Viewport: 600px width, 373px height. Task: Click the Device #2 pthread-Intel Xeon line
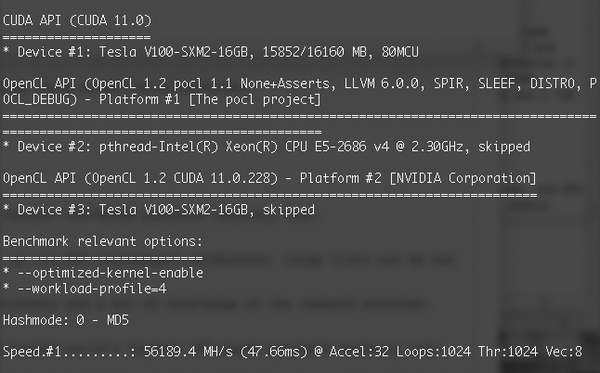click(266, 147)
